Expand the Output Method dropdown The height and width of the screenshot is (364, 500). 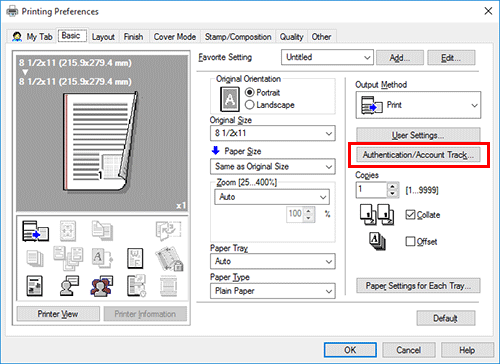pos(418,105)
